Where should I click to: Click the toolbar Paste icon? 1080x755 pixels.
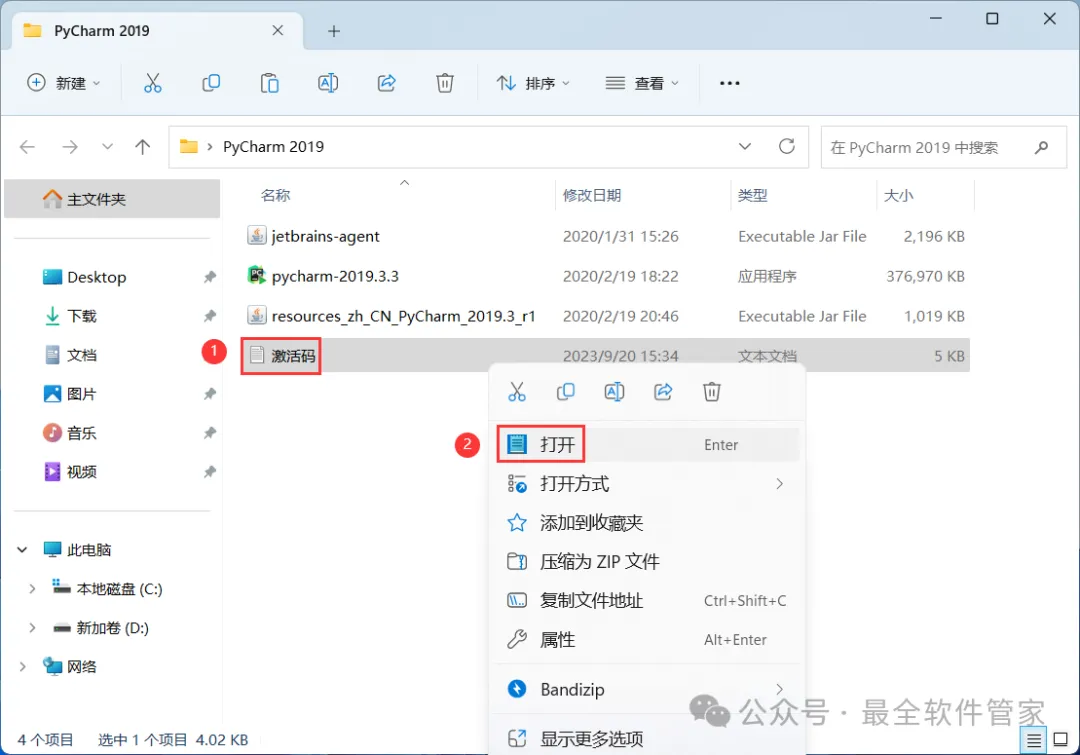point(269,83)
